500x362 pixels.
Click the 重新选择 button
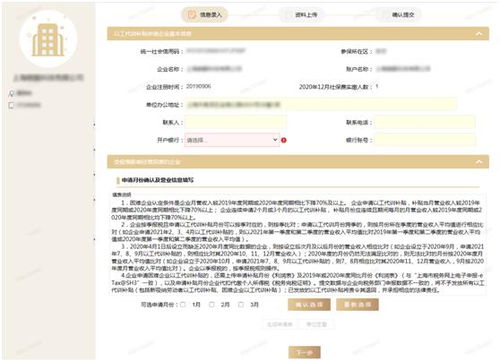[x=357, y=304]
